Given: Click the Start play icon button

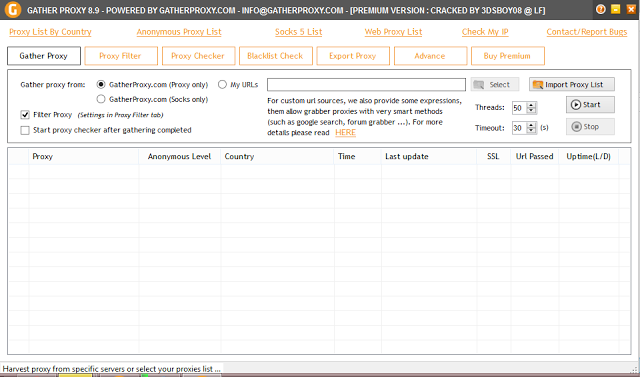Looking at the screenshot, I should point(590,105).
